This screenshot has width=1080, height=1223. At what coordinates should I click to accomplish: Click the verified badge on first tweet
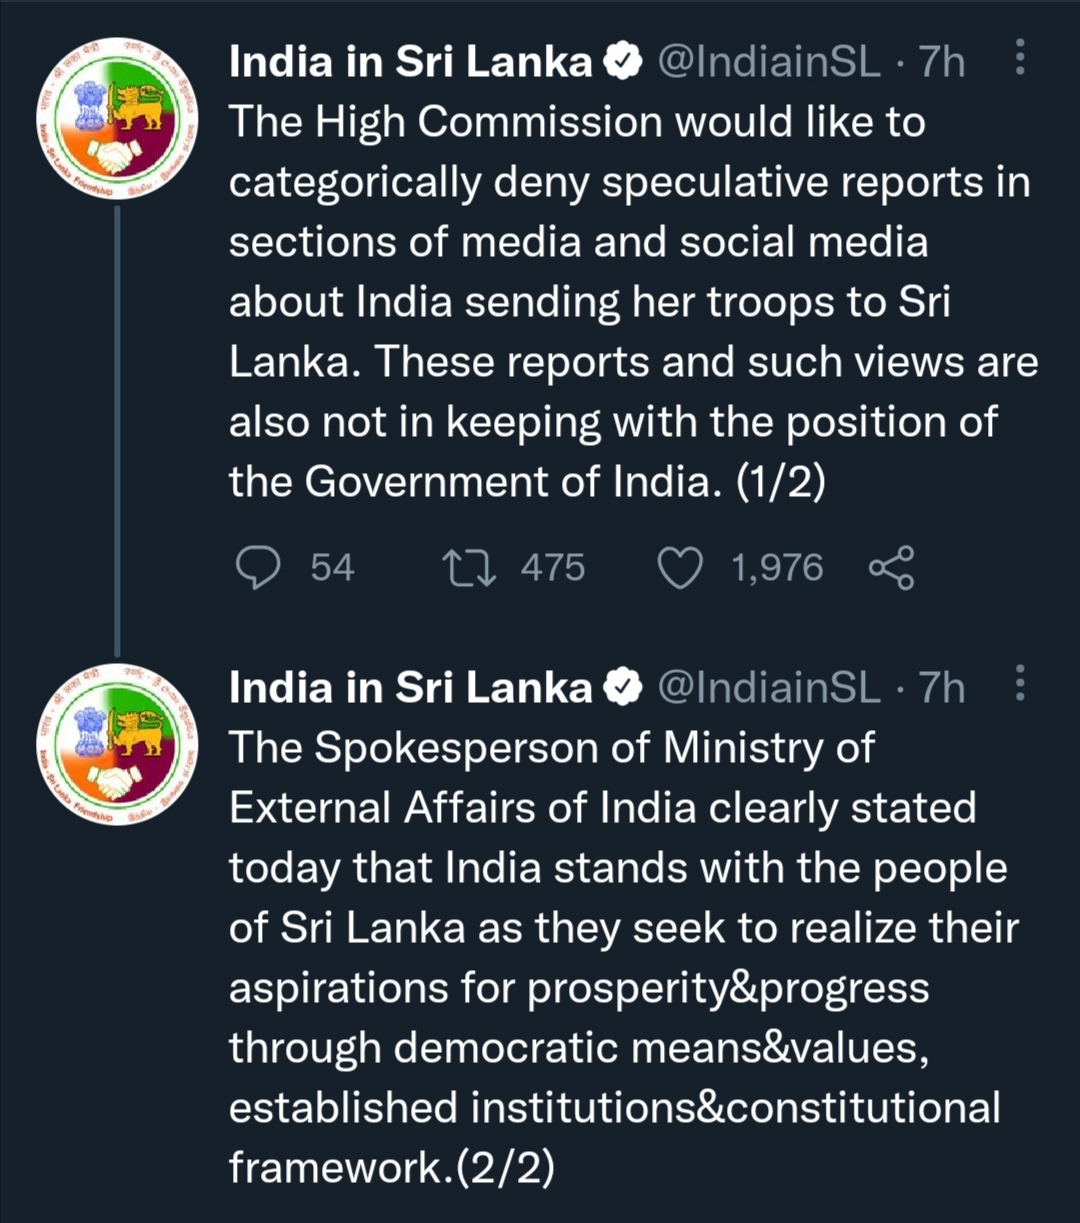625,63
